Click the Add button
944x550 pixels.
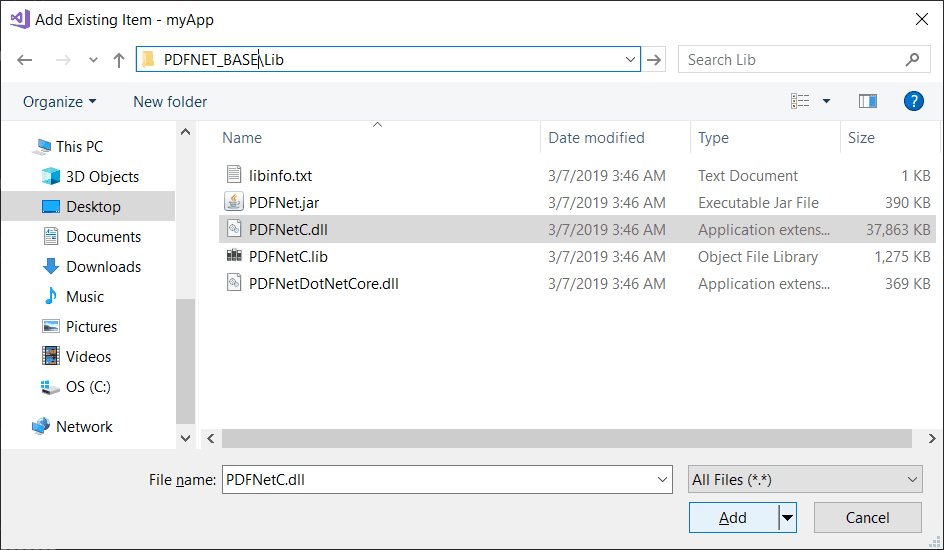point(732,518)
